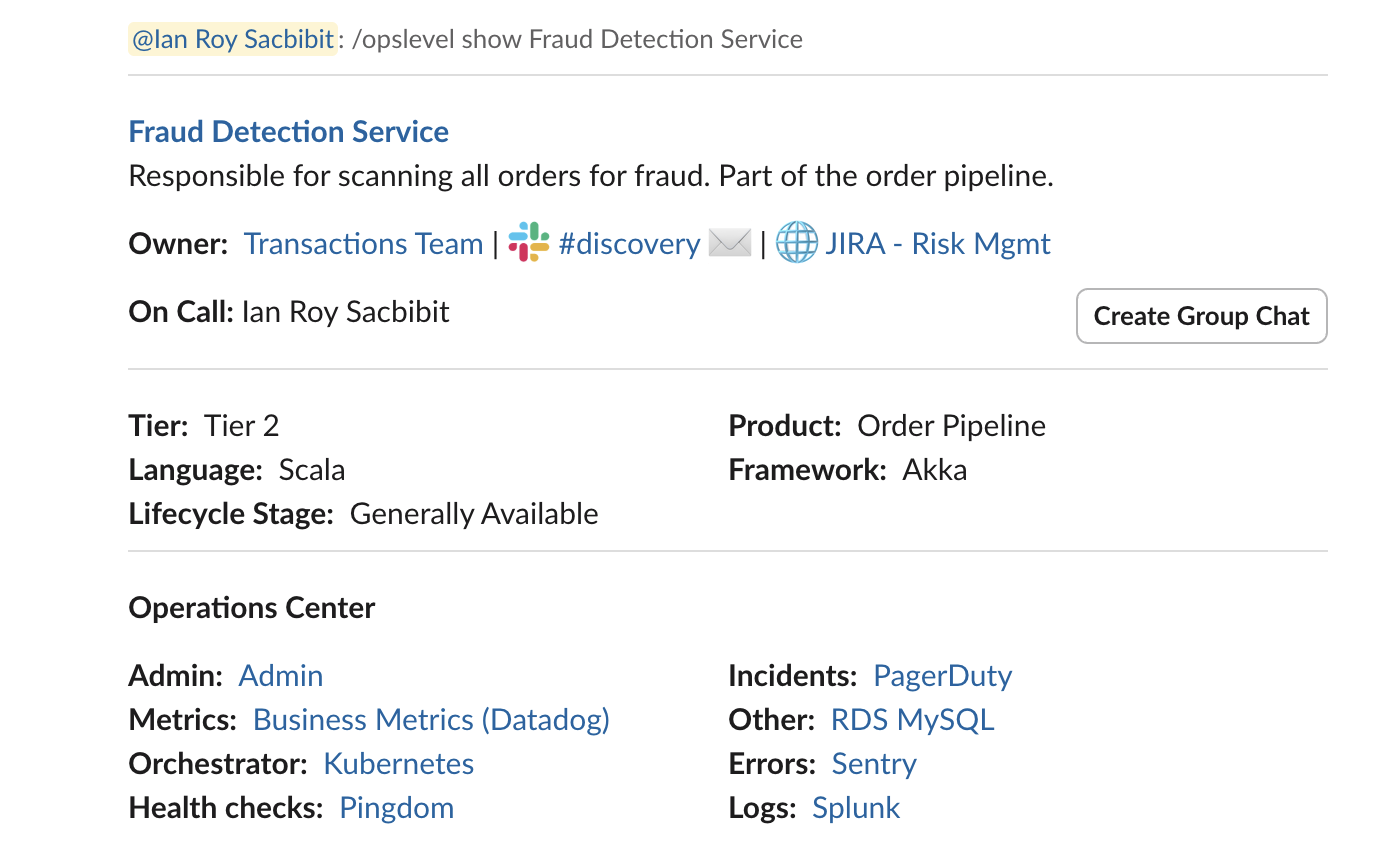Open the Fraud Detection Service title link
Viewport: 1394px width, 864px height.
pos(289,131)
